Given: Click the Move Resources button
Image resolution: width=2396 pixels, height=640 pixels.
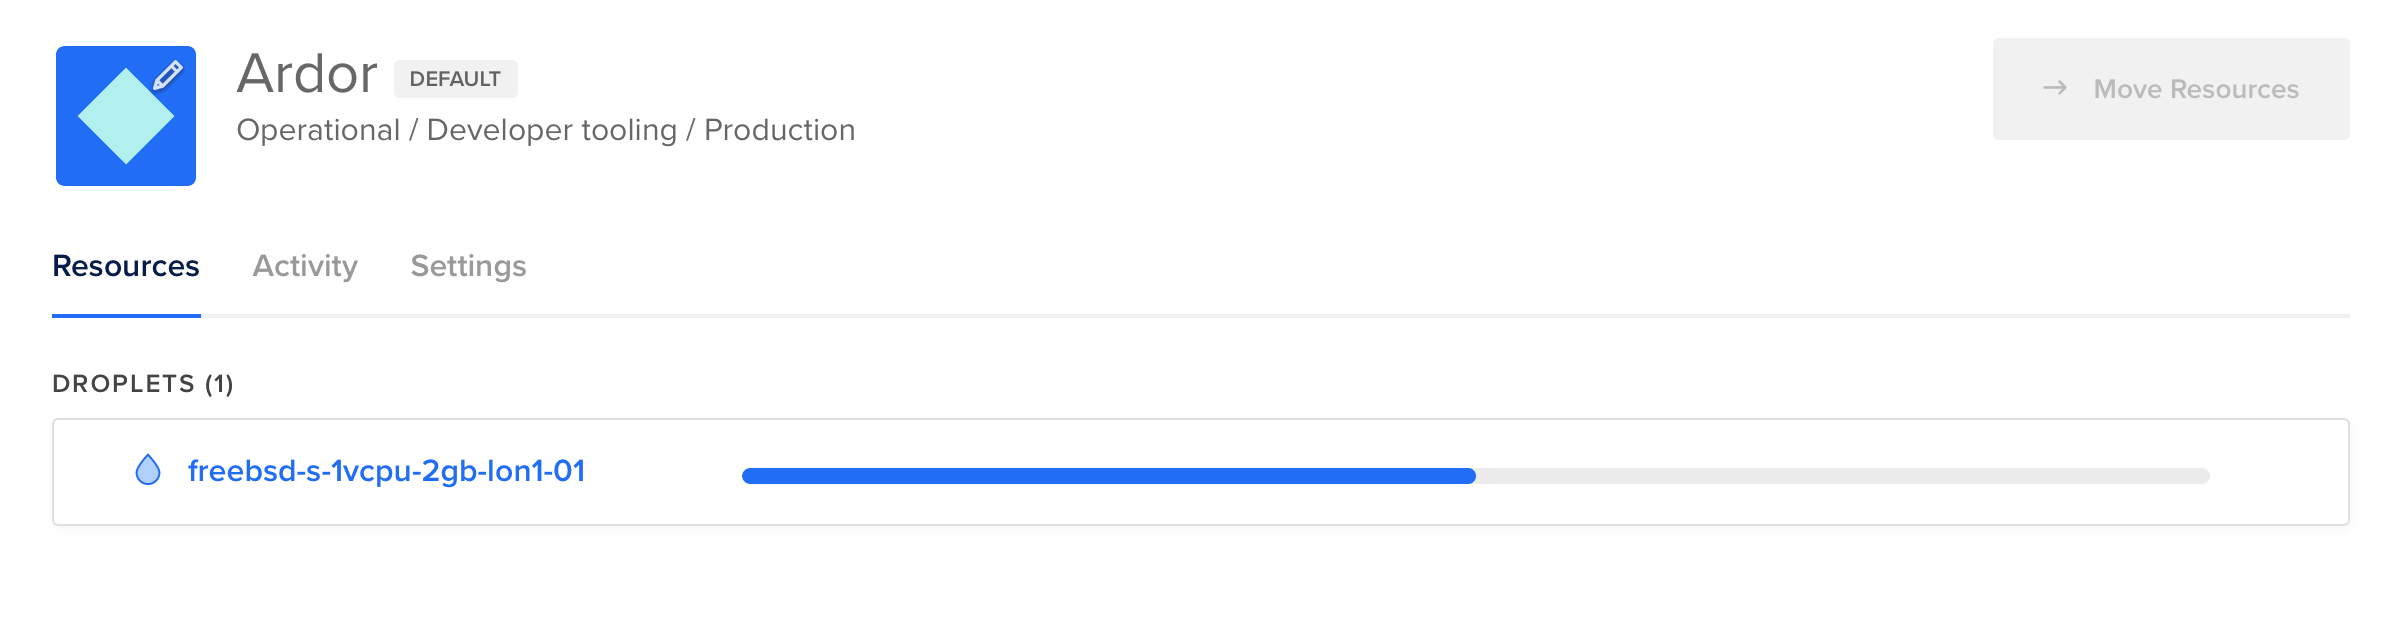Looking at the screenshot, I should 2172,89.
